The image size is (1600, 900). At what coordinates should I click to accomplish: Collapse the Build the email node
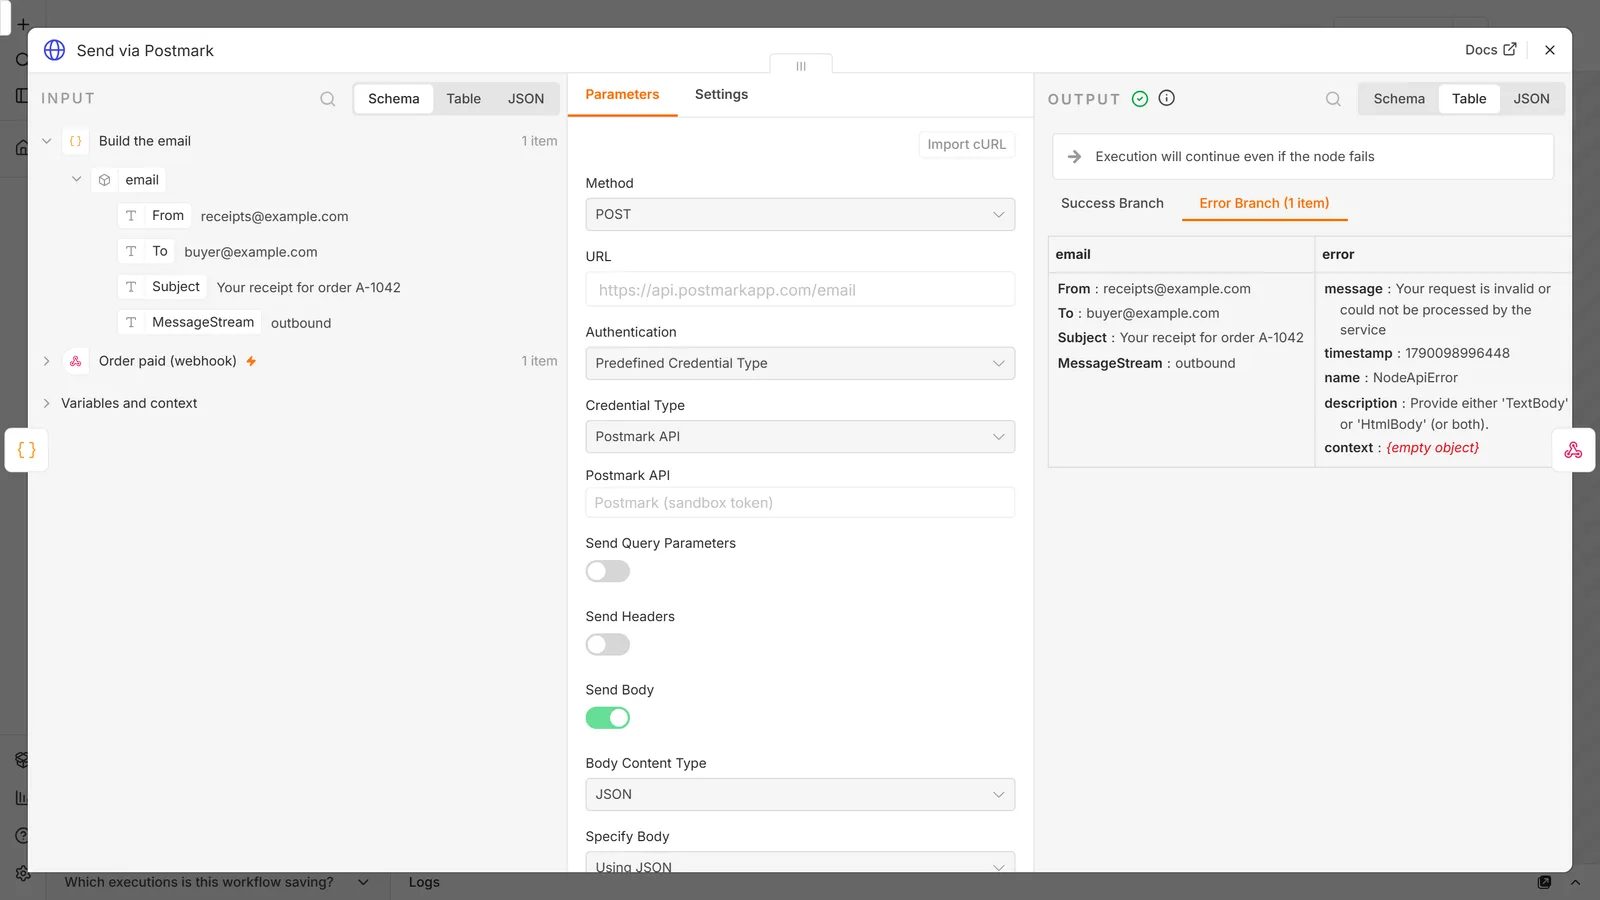click(x=46, y=141)
